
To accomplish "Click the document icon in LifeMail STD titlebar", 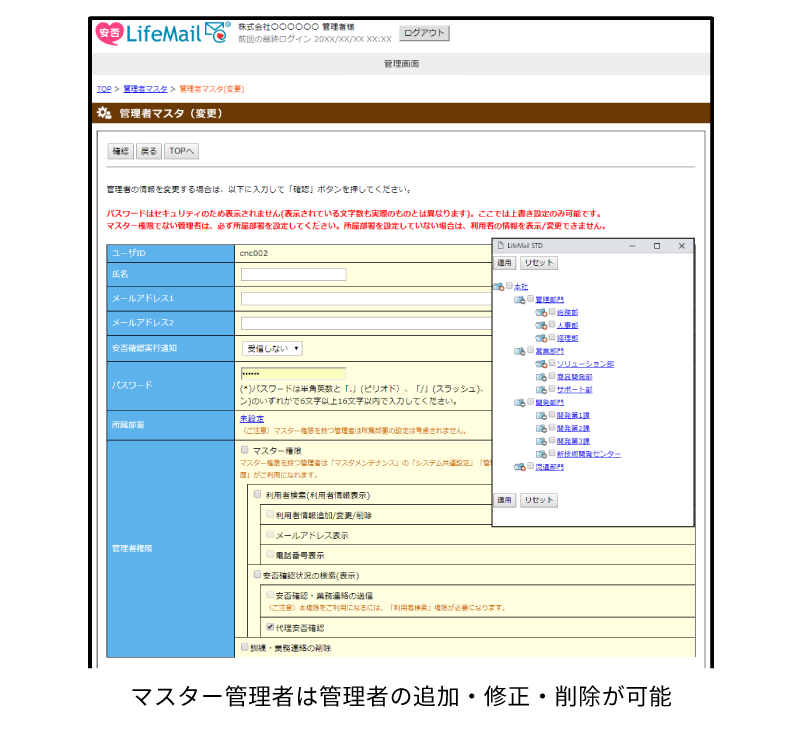I will point(500,245).
